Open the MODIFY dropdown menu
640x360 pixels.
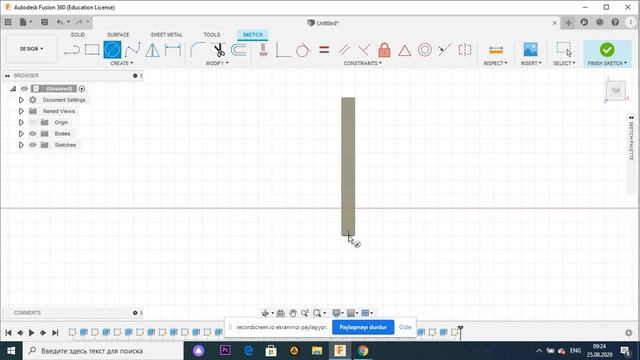[x=217, y=63]
